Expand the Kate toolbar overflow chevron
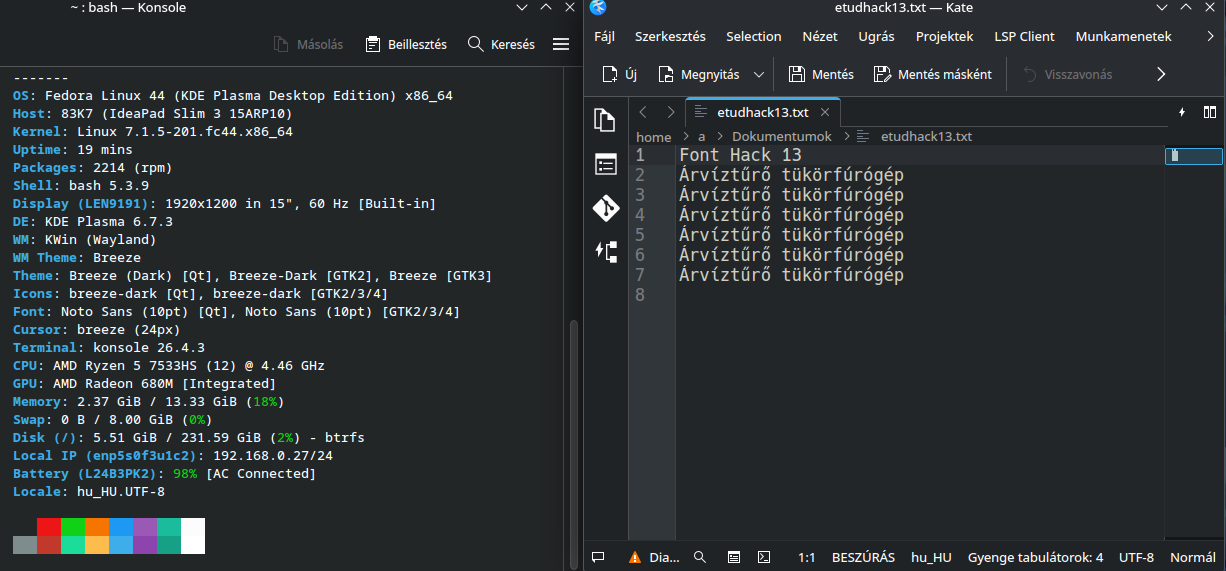1226x571 pixels. click(1161, 74)
